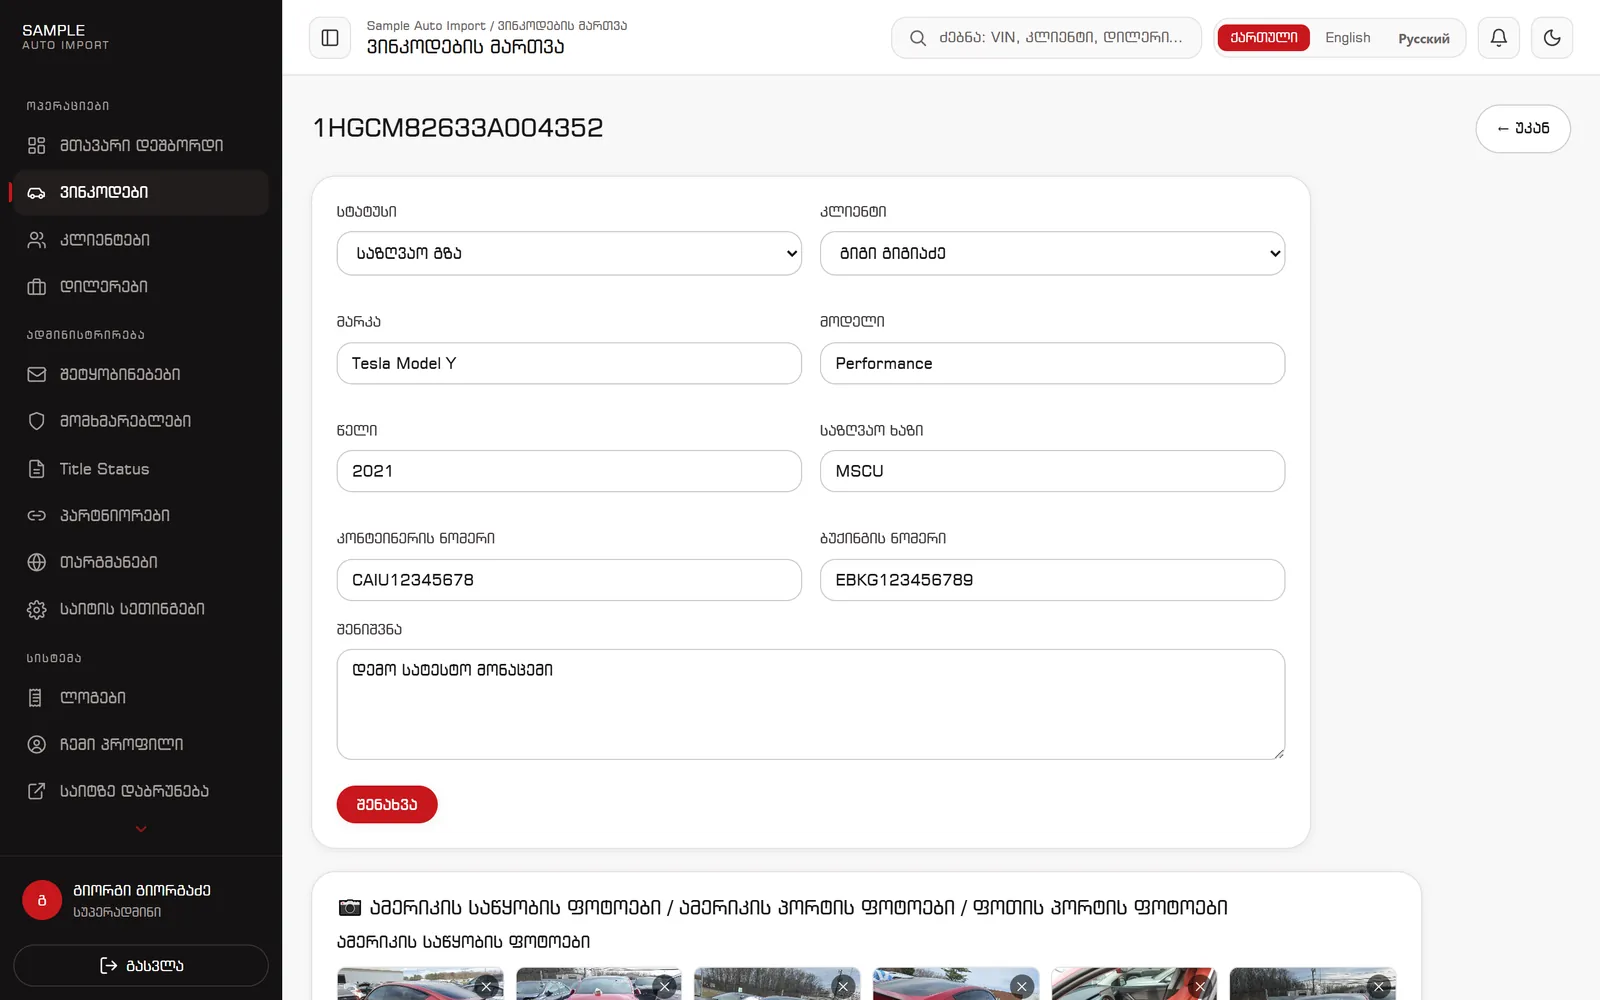This screenshot has width=1600, height=1000.
Task: Expand sidebar with red chevron down
Action: pos(141,829)
